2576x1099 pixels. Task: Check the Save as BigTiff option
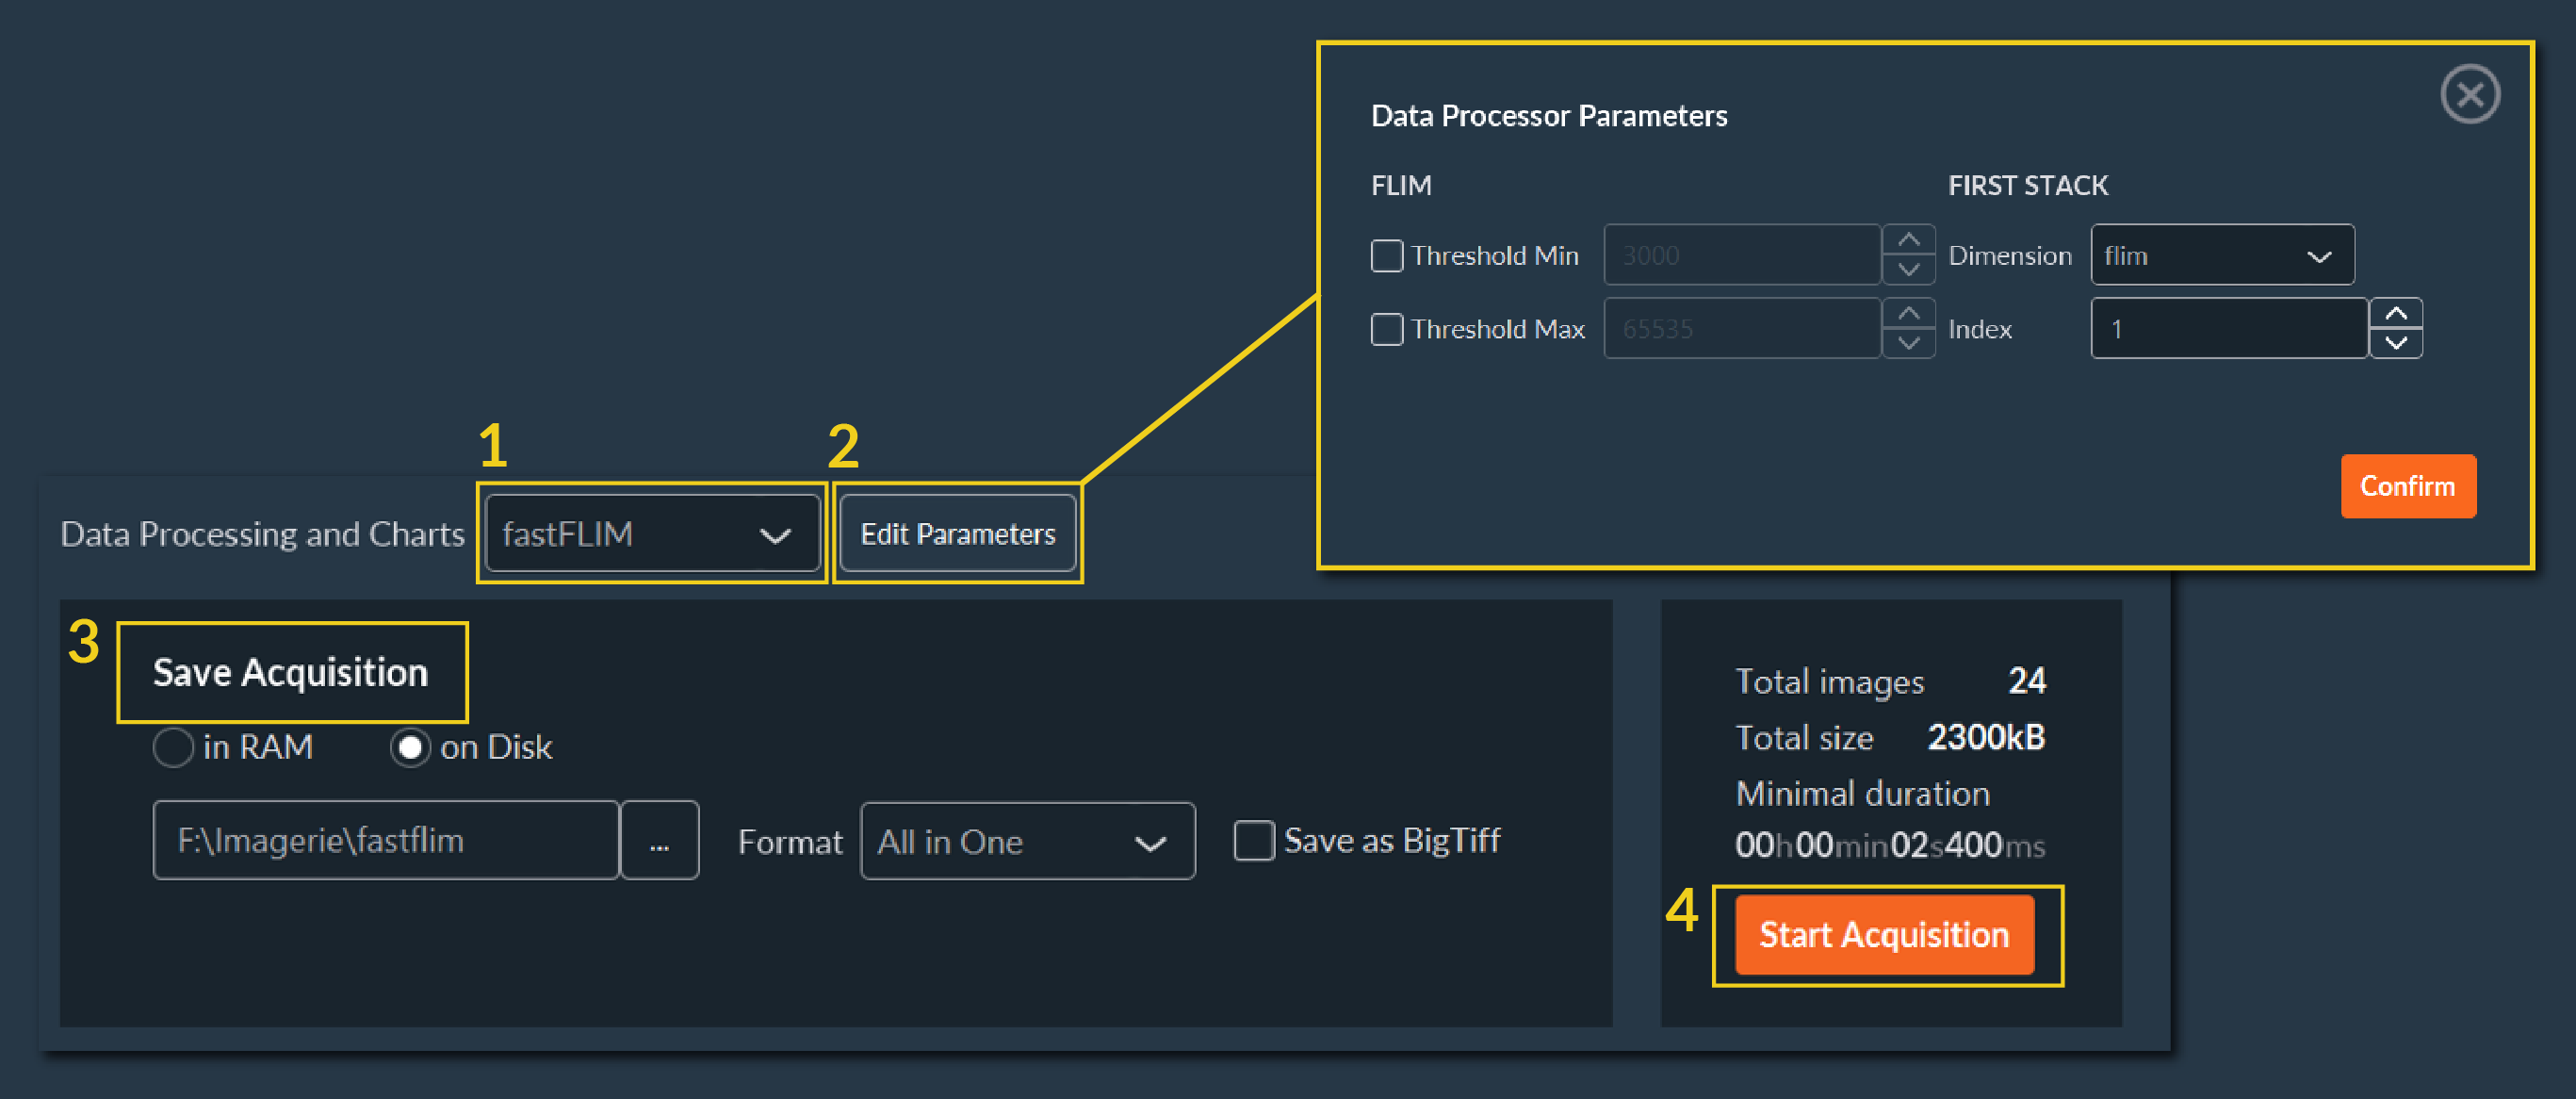point(1253,841)
